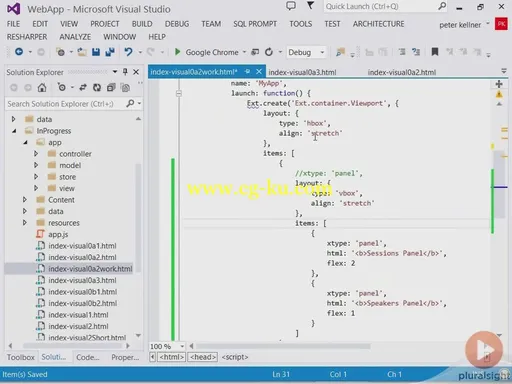Switch to the Code... panel tab
Image resolution: width=512 pixels, height=384 pixels.
pos(88,357)
